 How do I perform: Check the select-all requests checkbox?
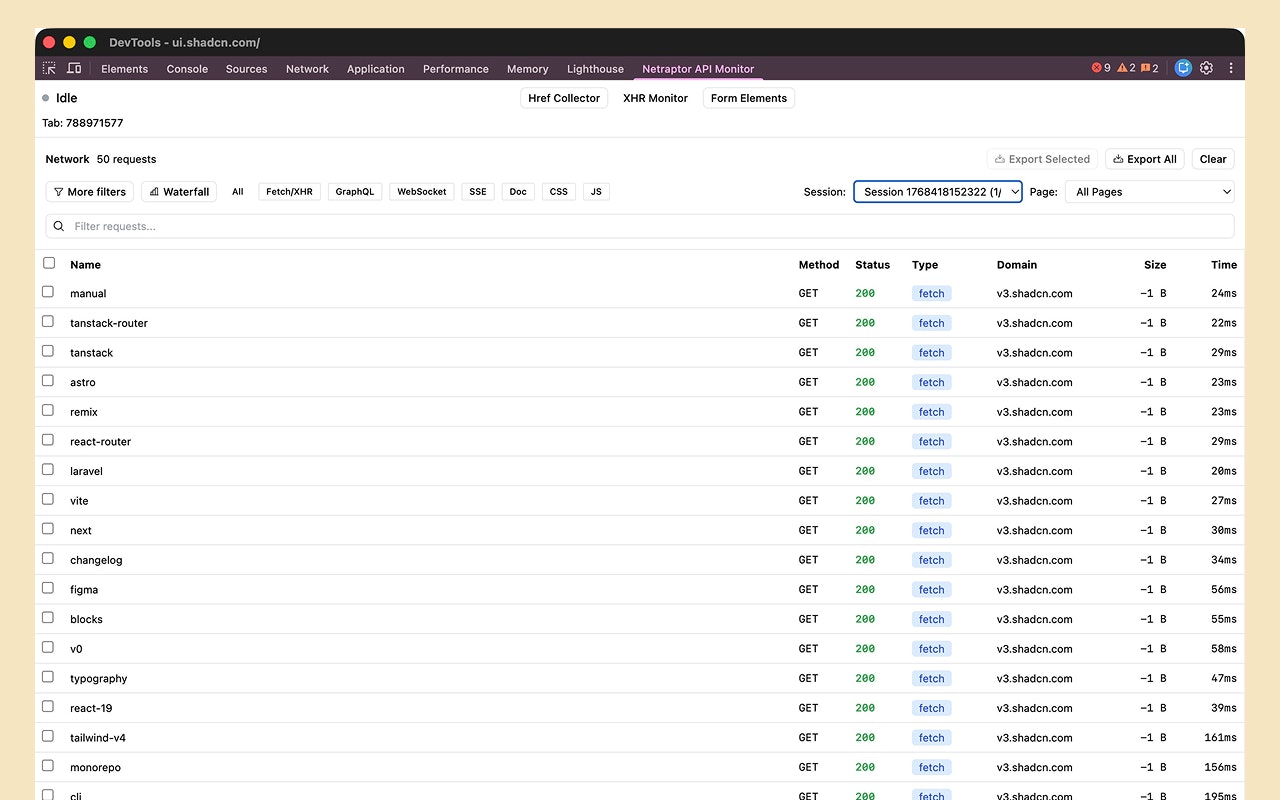49,262
